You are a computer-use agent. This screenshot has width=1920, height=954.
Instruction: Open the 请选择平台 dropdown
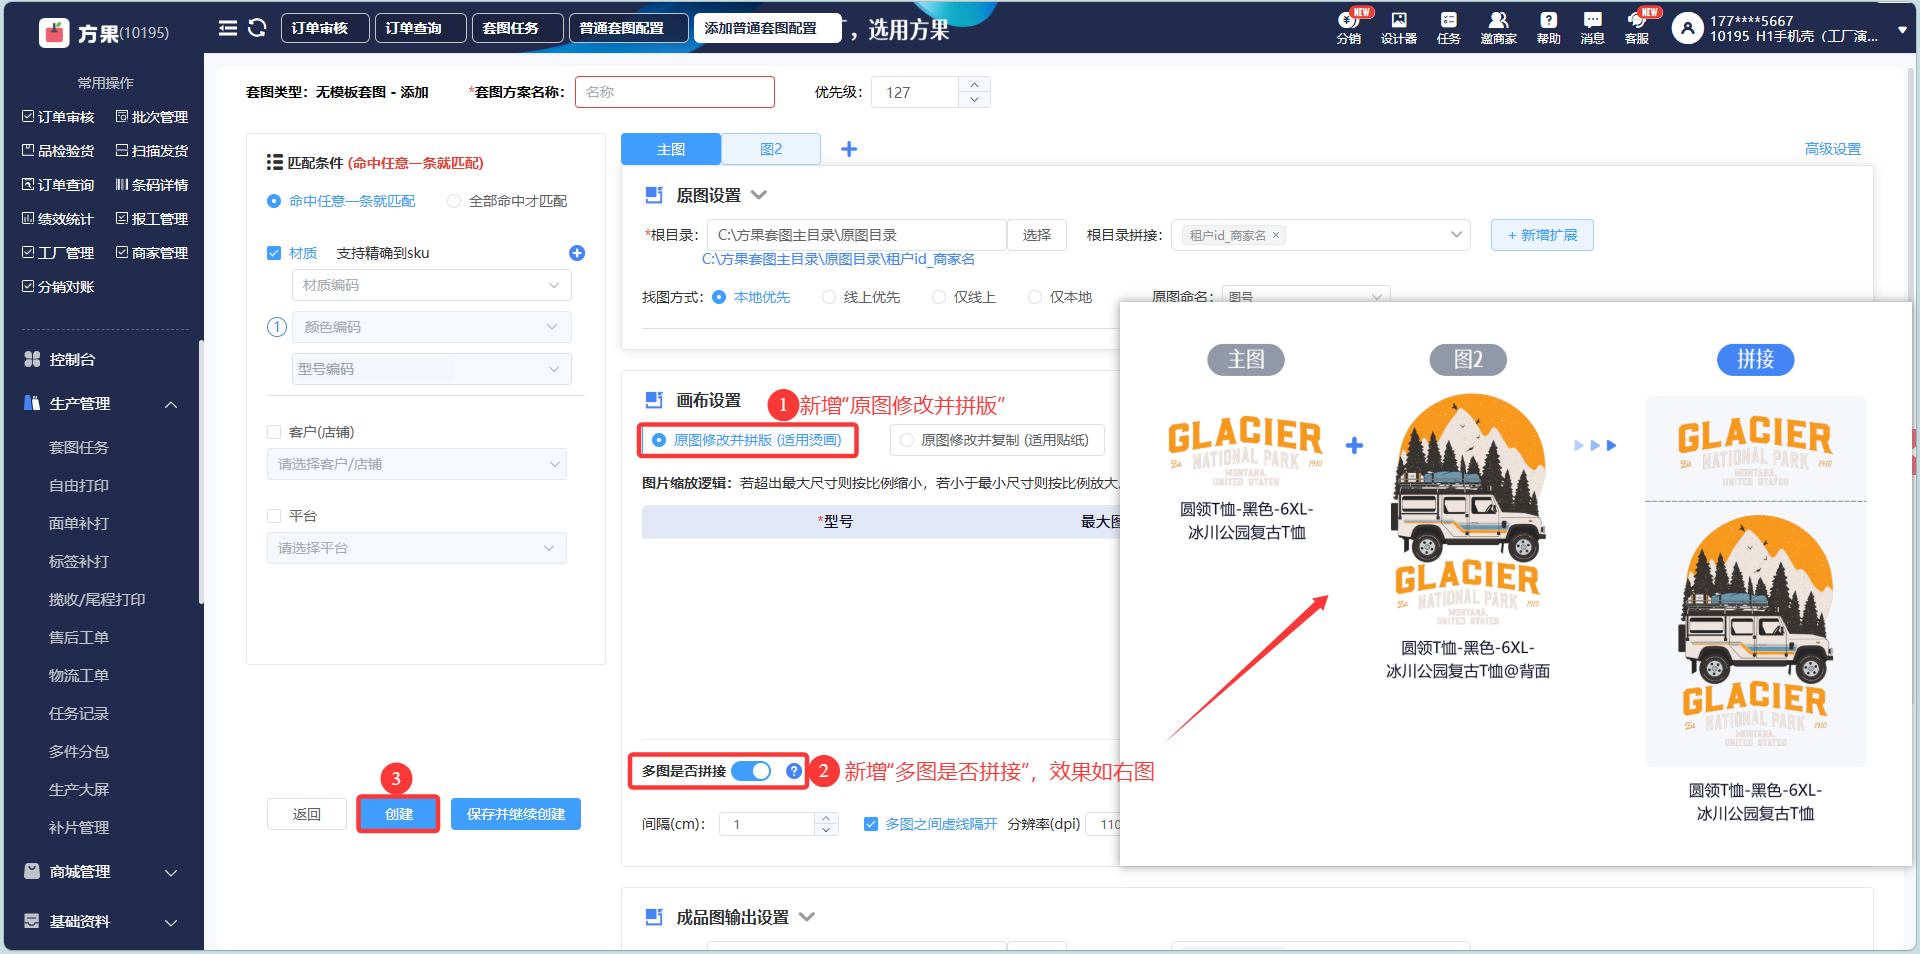(x=417, y=548)
